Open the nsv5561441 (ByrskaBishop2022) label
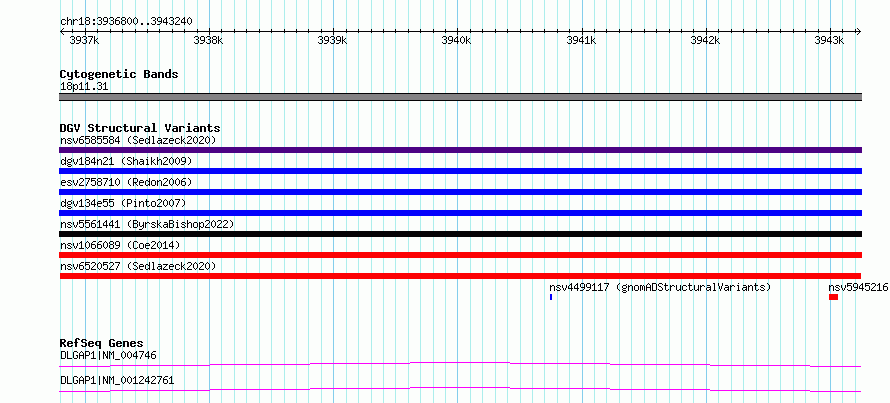The image size is (890, 403). pyautogui.click(x=147, y=224)
